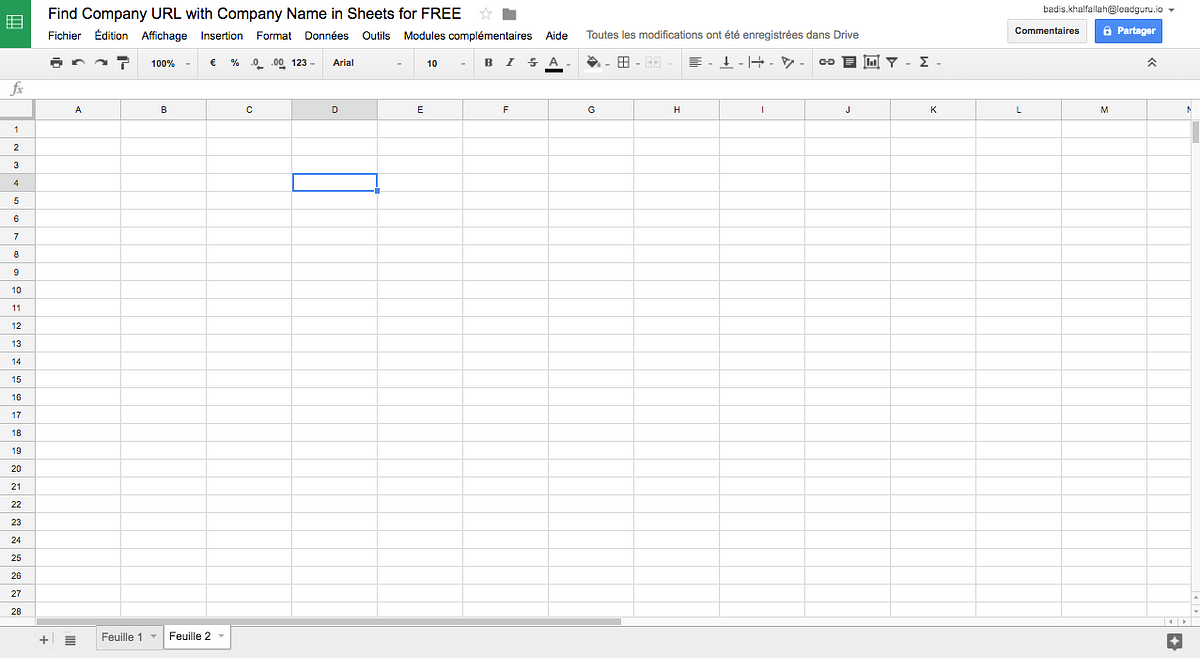This screenshot has width=1200, height=658.
Task: Open the Google Sheets home icon
Action: tap(16, 23)
